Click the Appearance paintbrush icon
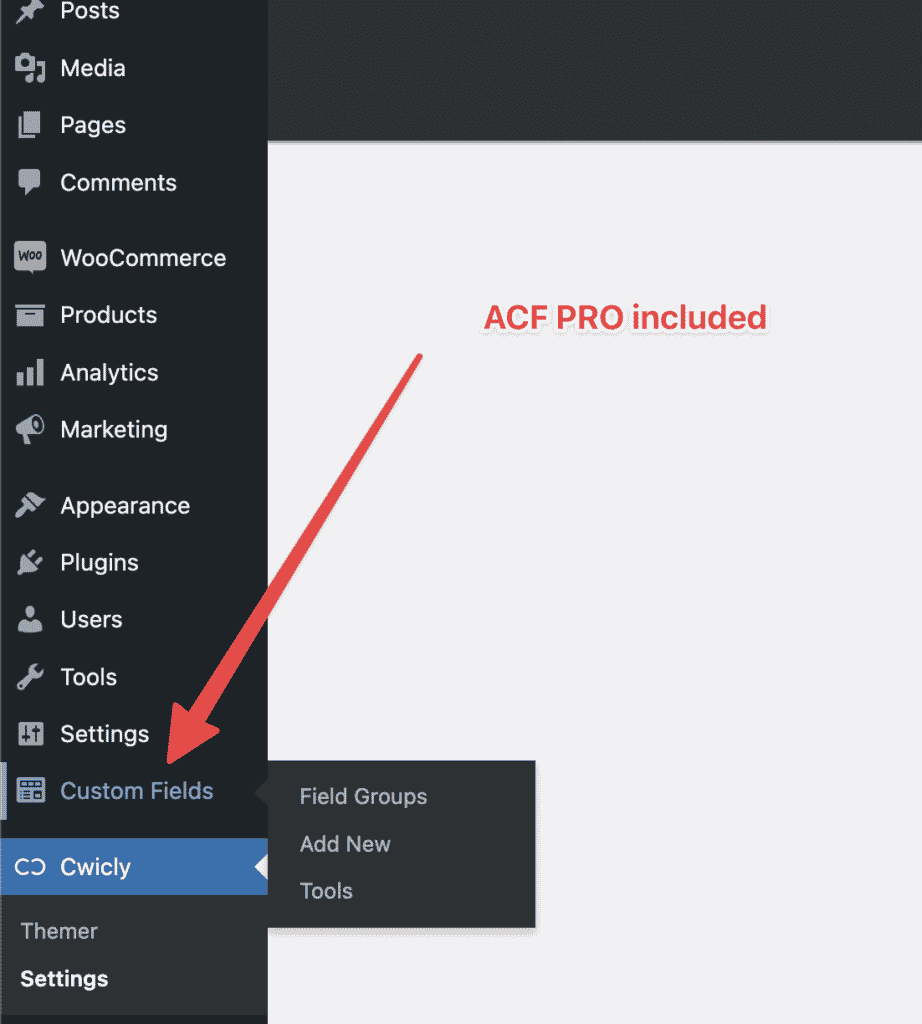Image resolution: width=922 pixels, height=1024 pixels. tap(30, 506)
